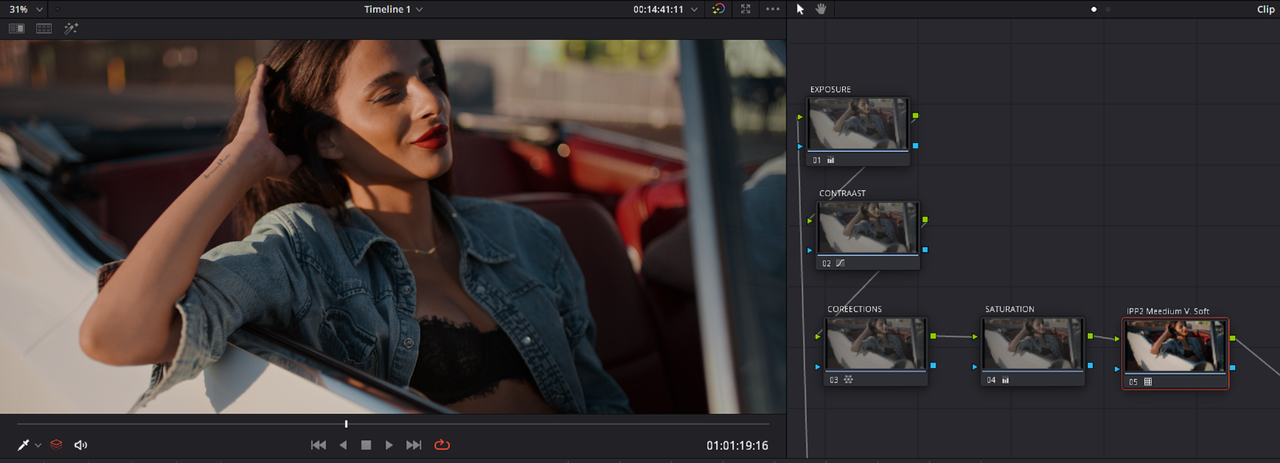Select the EXPOSURE node thumbnail
The width and height of the screenshot is (1280, 463).
(859, 124)
